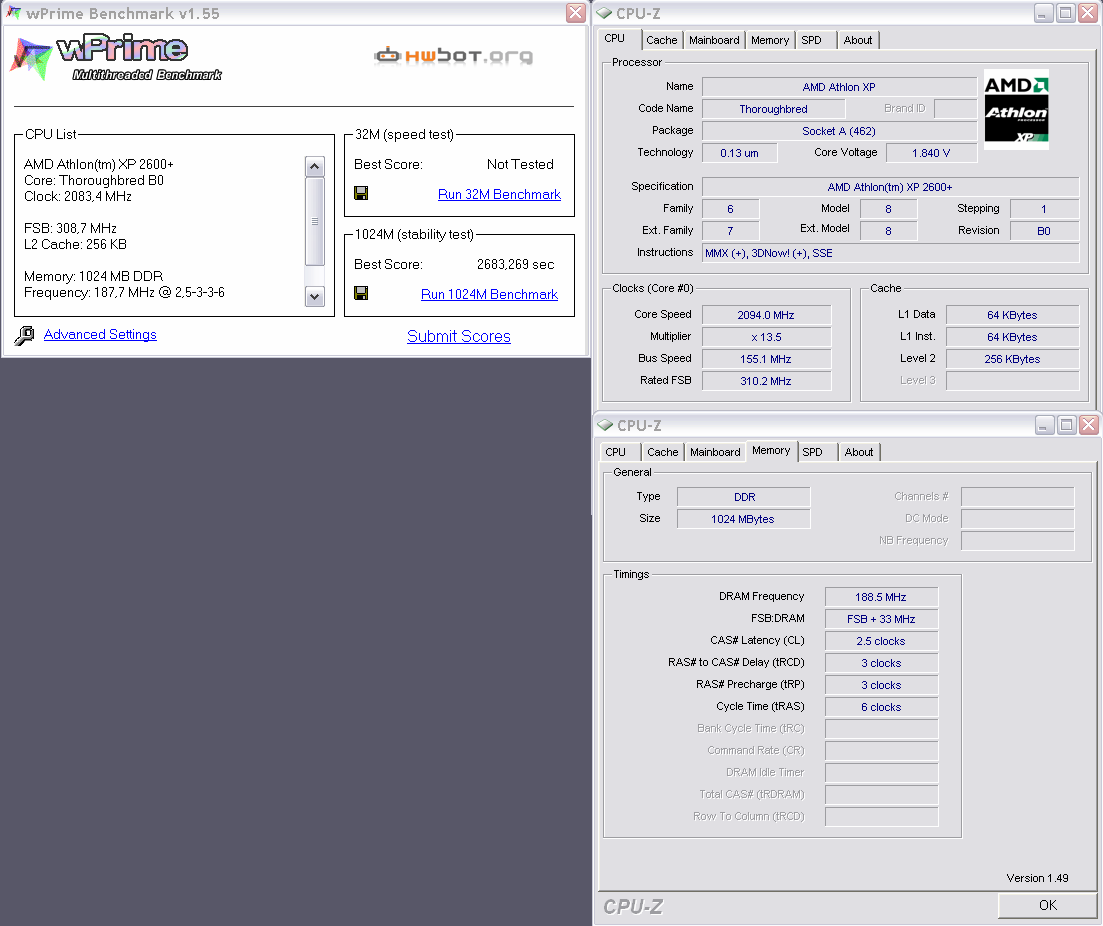
Task: Click the AMD Athlon XP logo image
Action: (1016, 109)
